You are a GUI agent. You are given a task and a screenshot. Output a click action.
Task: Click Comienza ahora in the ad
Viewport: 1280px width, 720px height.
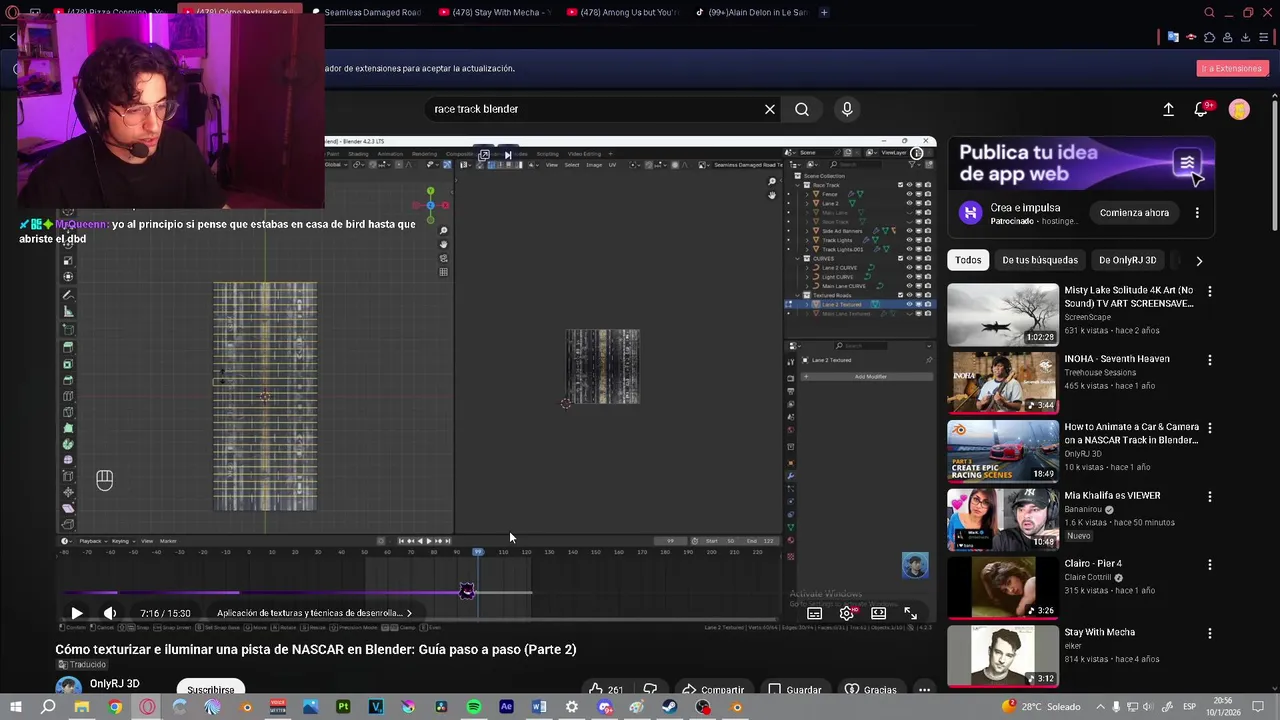click(1134, 213)
